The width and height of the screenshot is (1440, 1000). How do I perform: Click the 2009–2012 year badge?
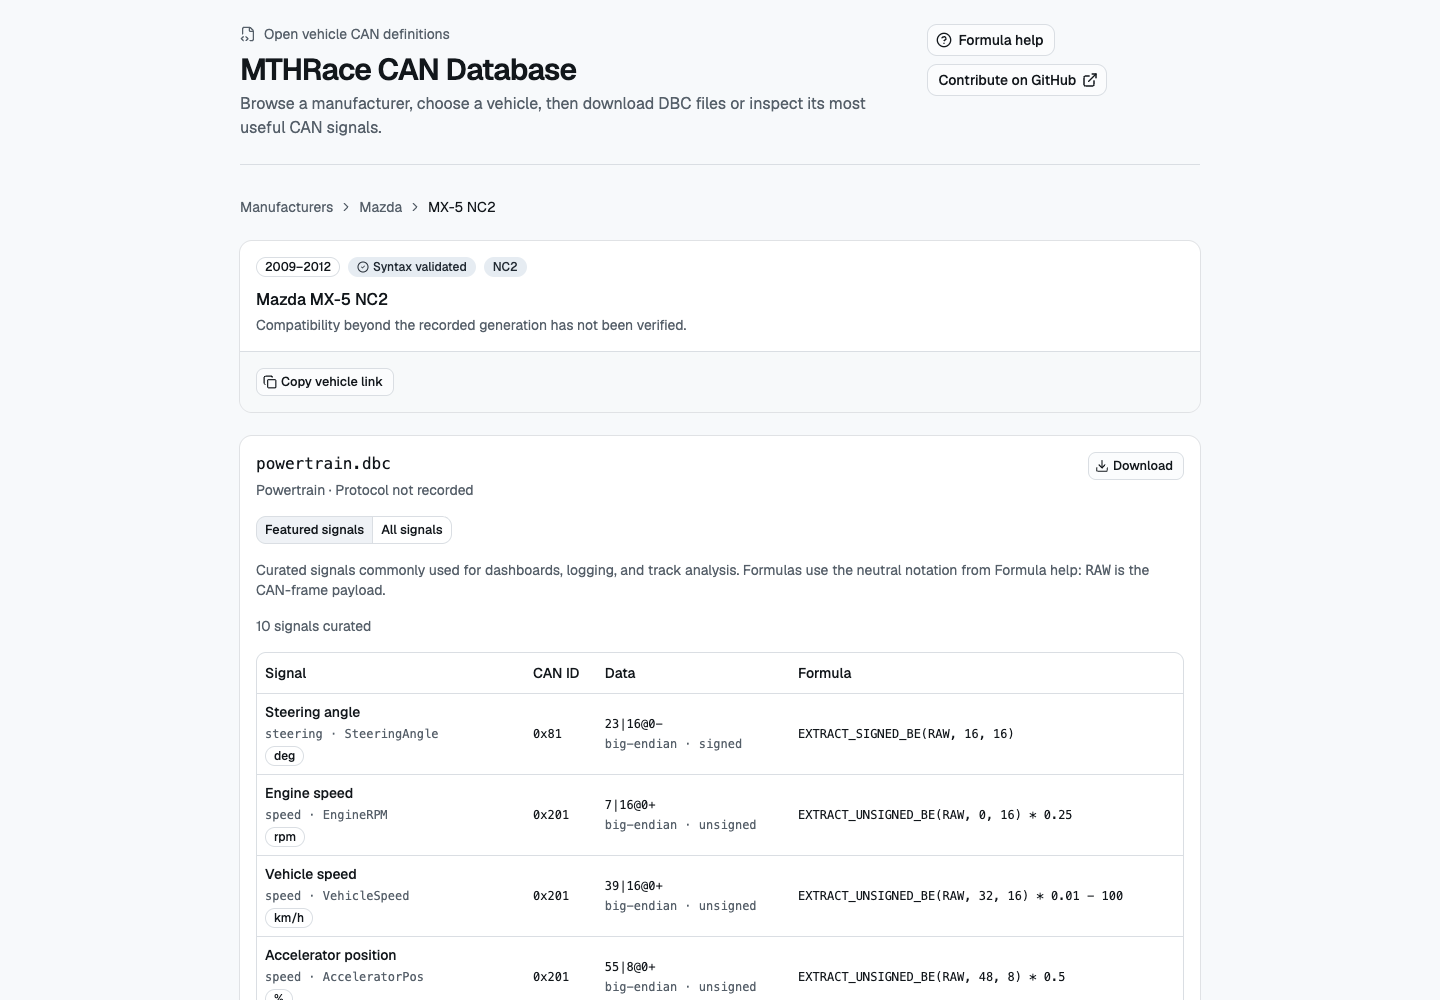298,267
